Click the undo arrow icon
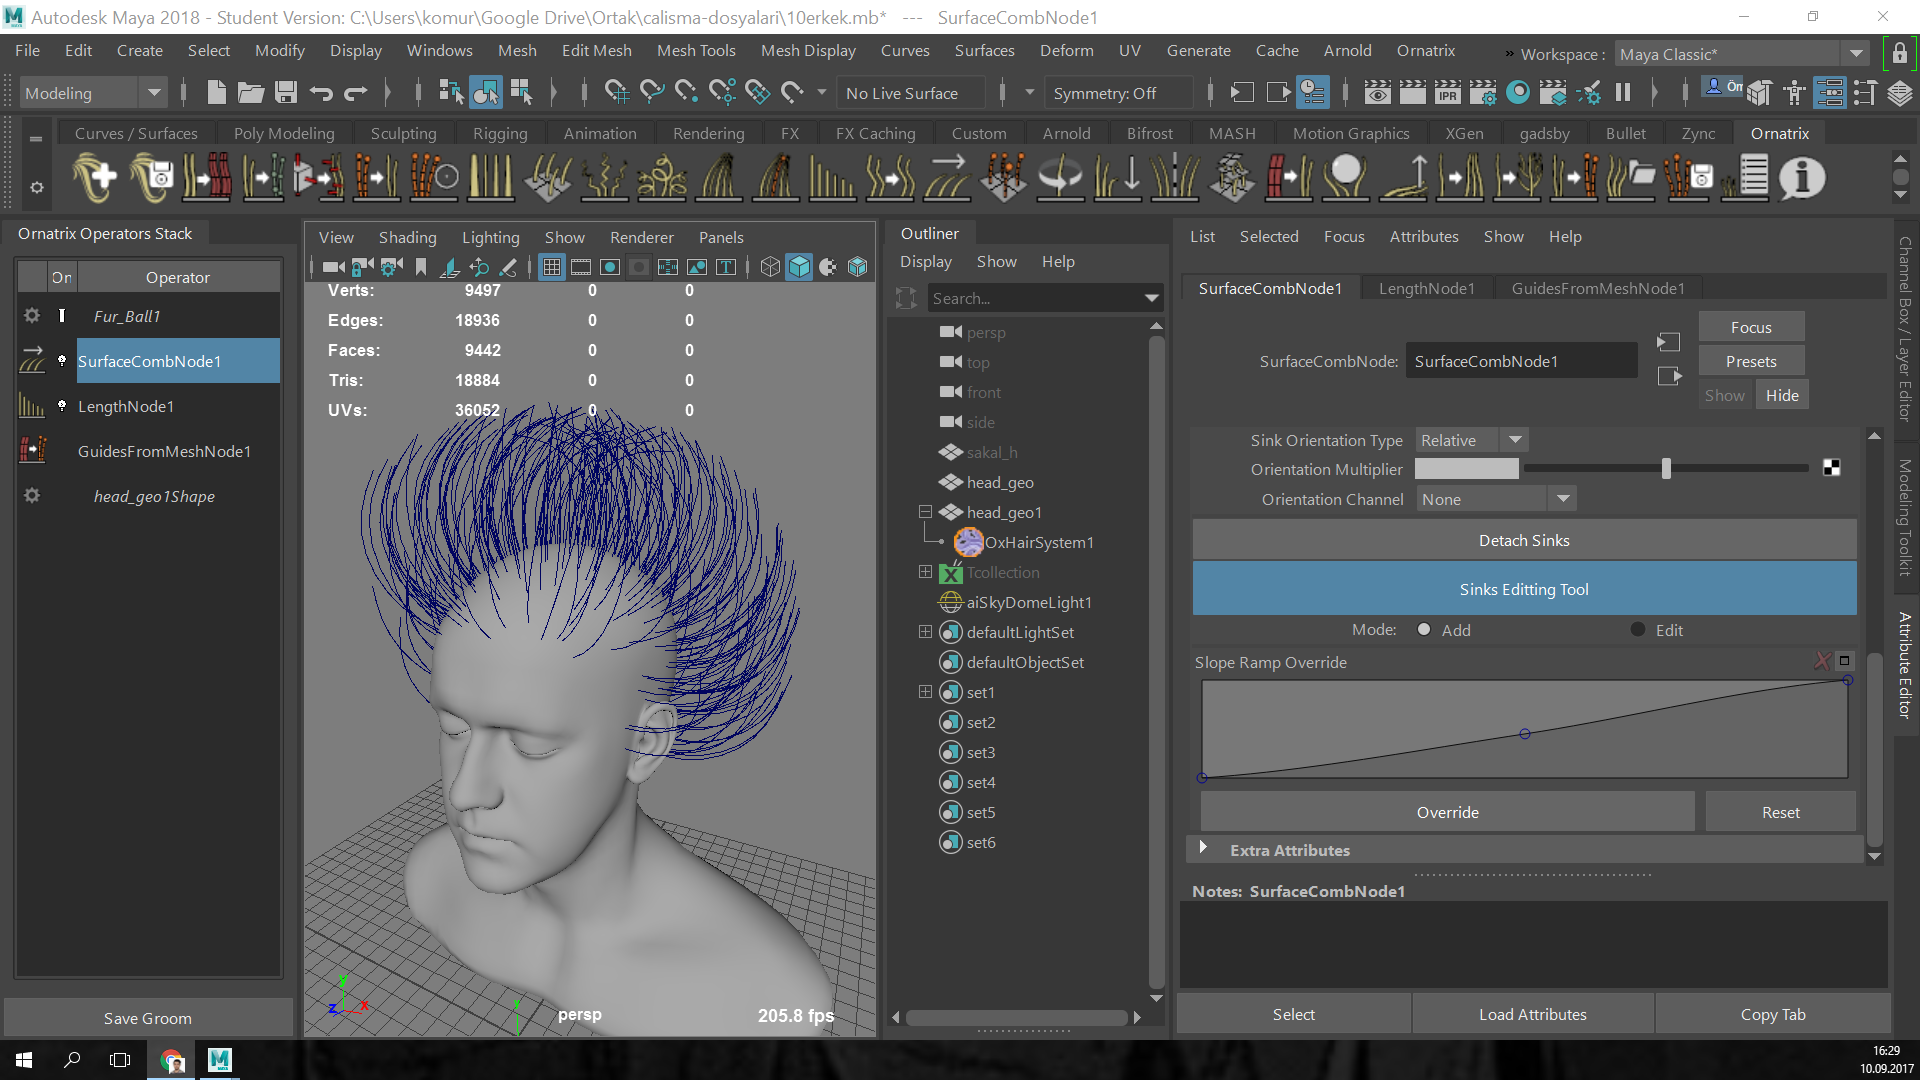Screen dimensions: 1920x1080 point(321,93)
